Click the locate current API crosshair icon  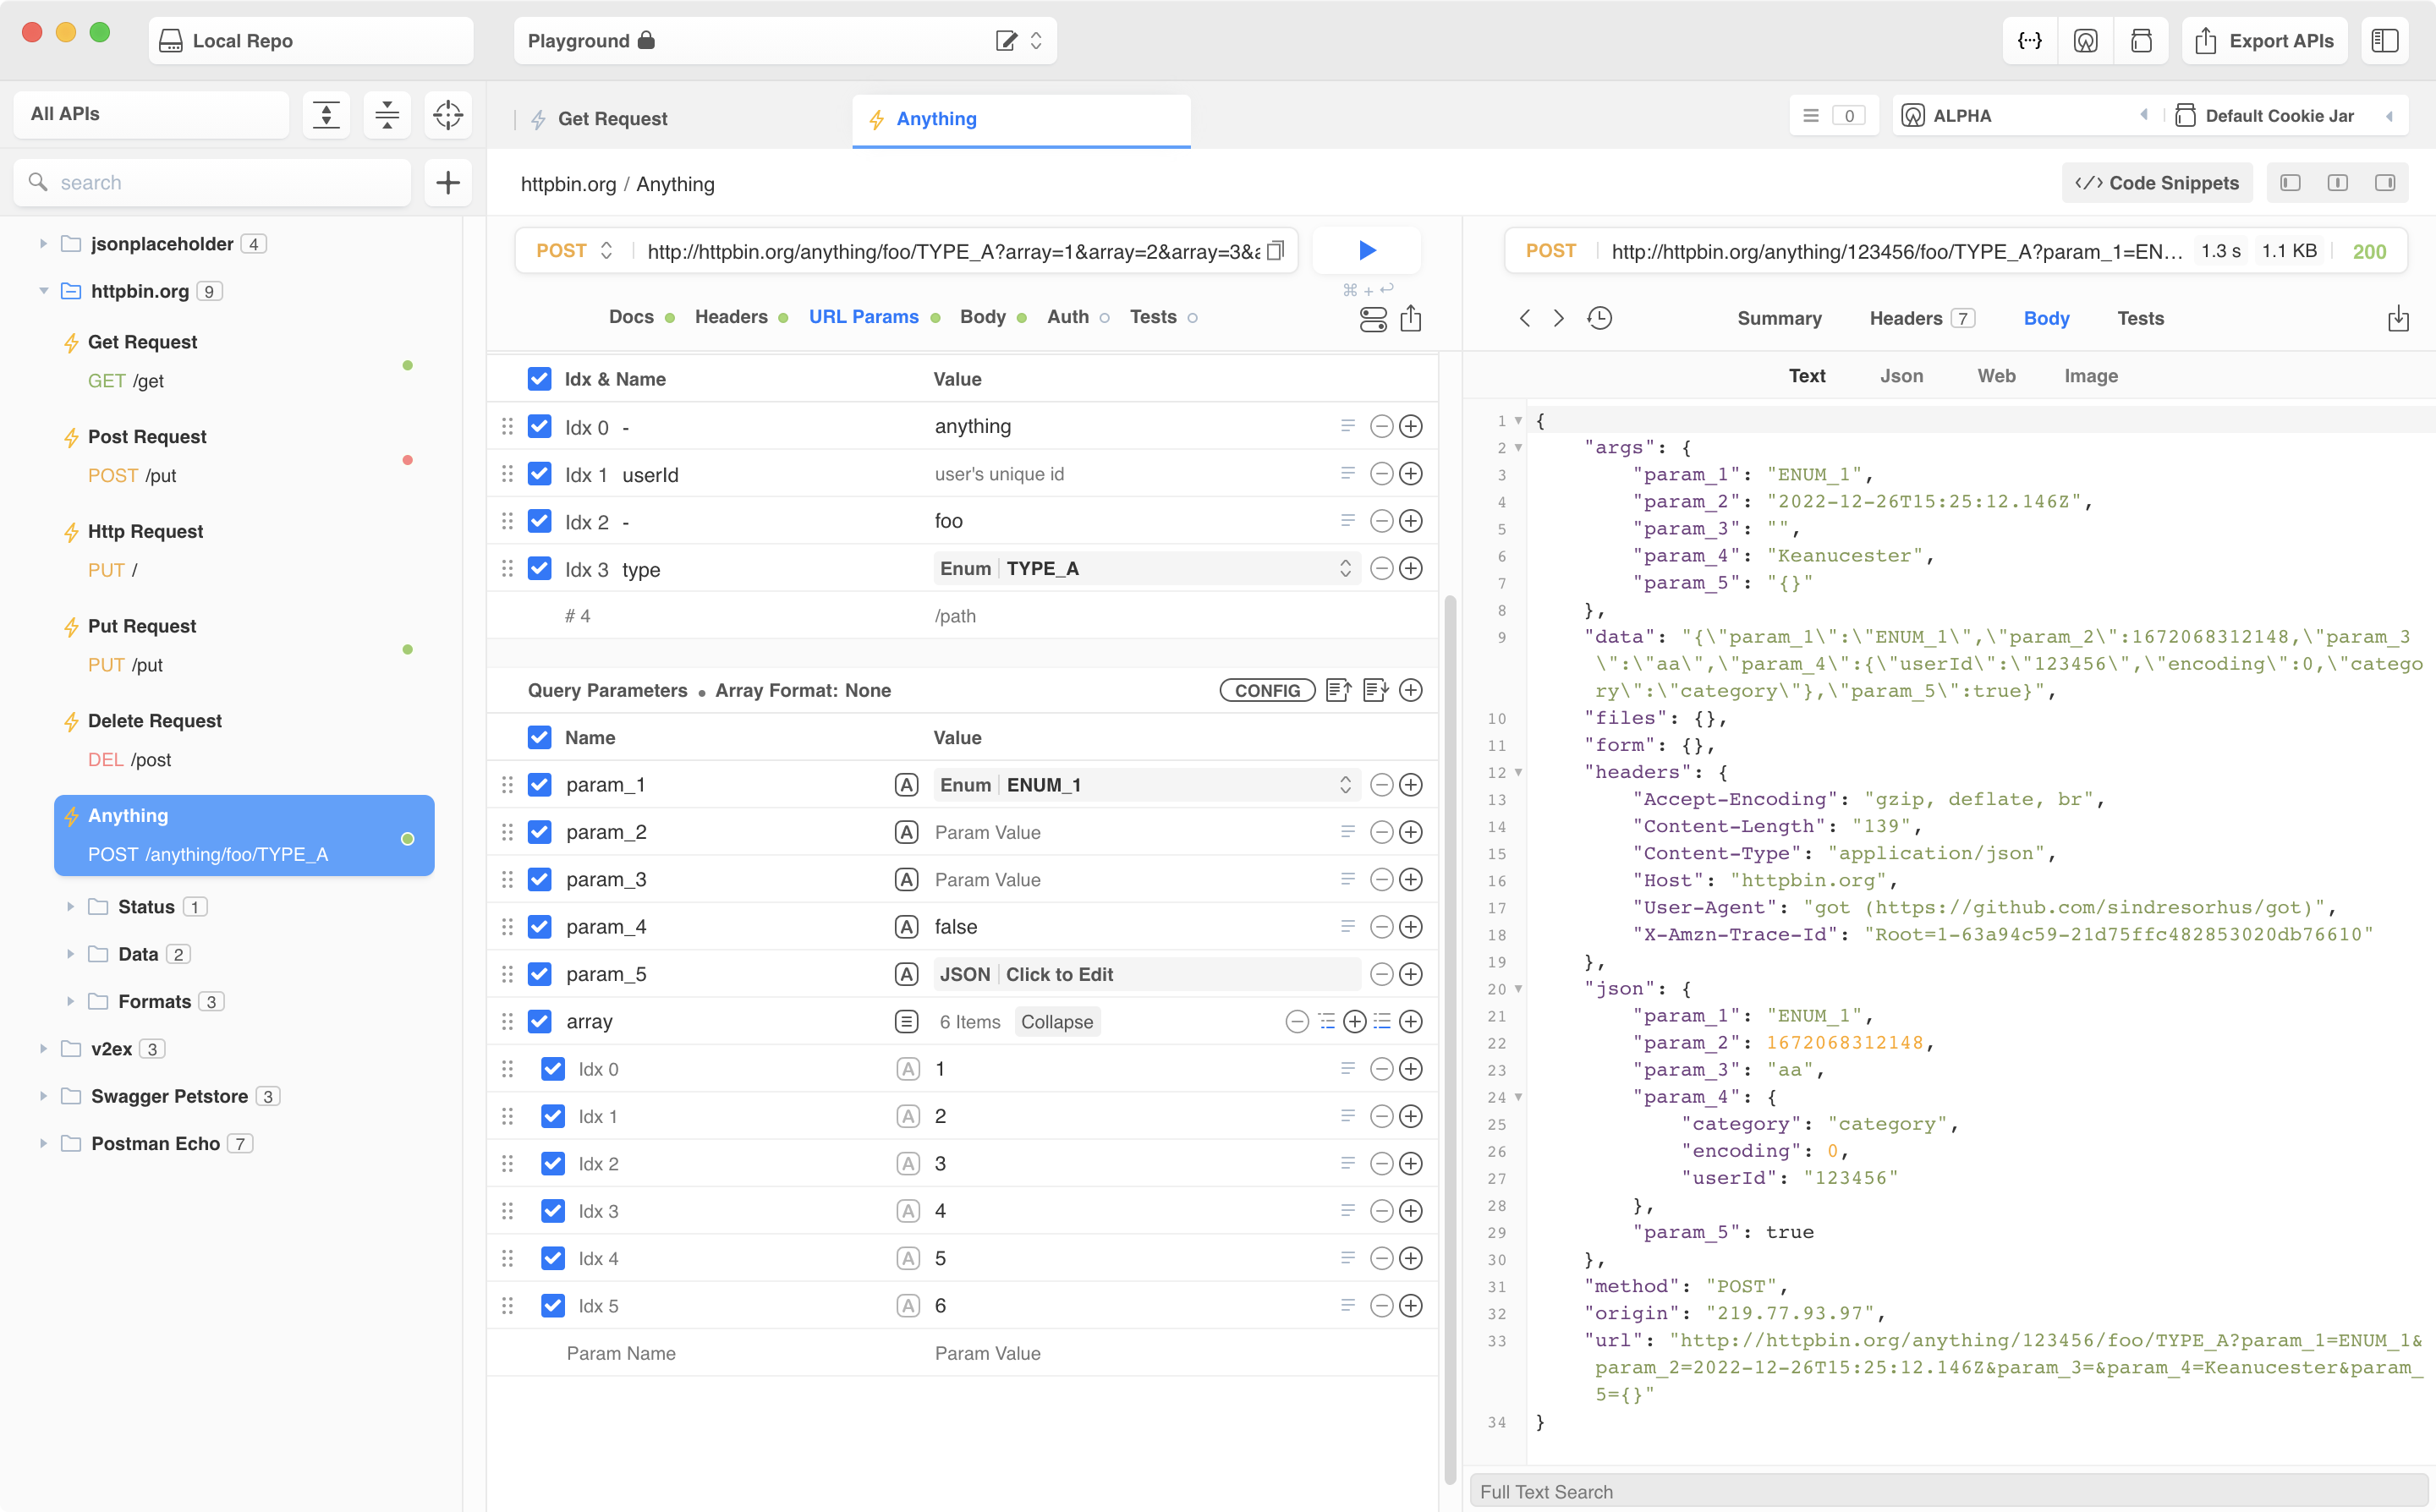click(x=448, y=114)
